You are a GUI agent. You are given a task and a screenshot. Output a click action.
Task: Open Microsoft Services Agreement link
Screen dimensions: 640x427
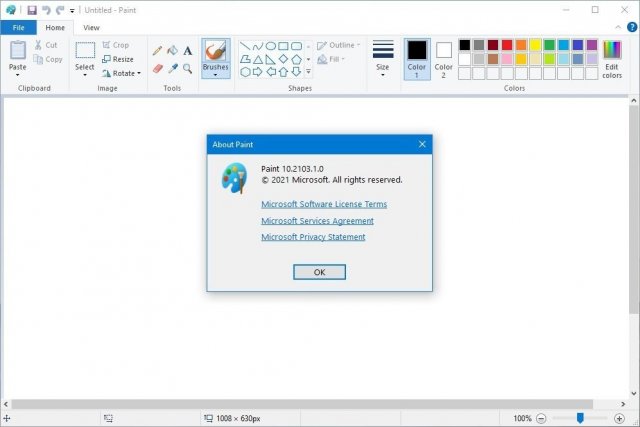click(x=318, y=221)
